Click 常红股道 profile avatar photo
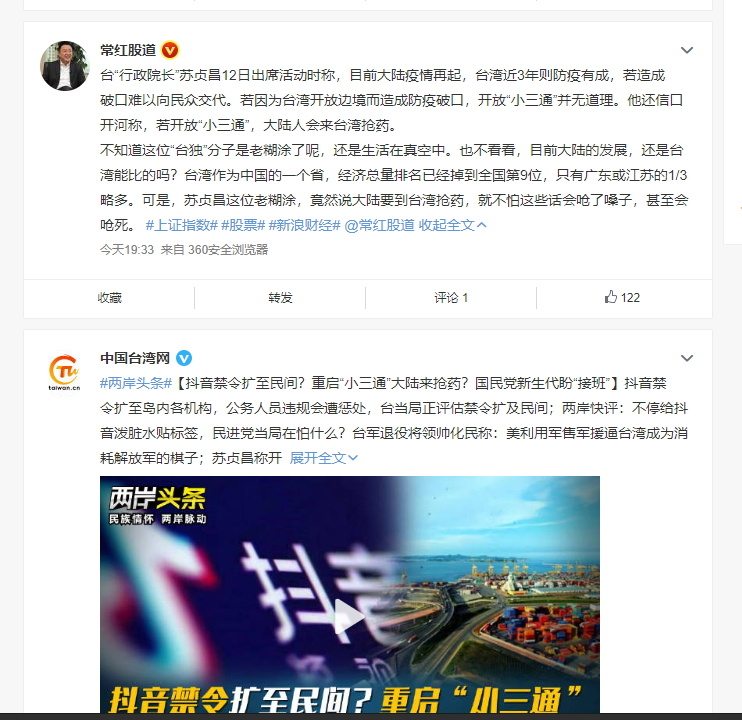Viewport: 742px width, 720px height. tap(65, 66)
